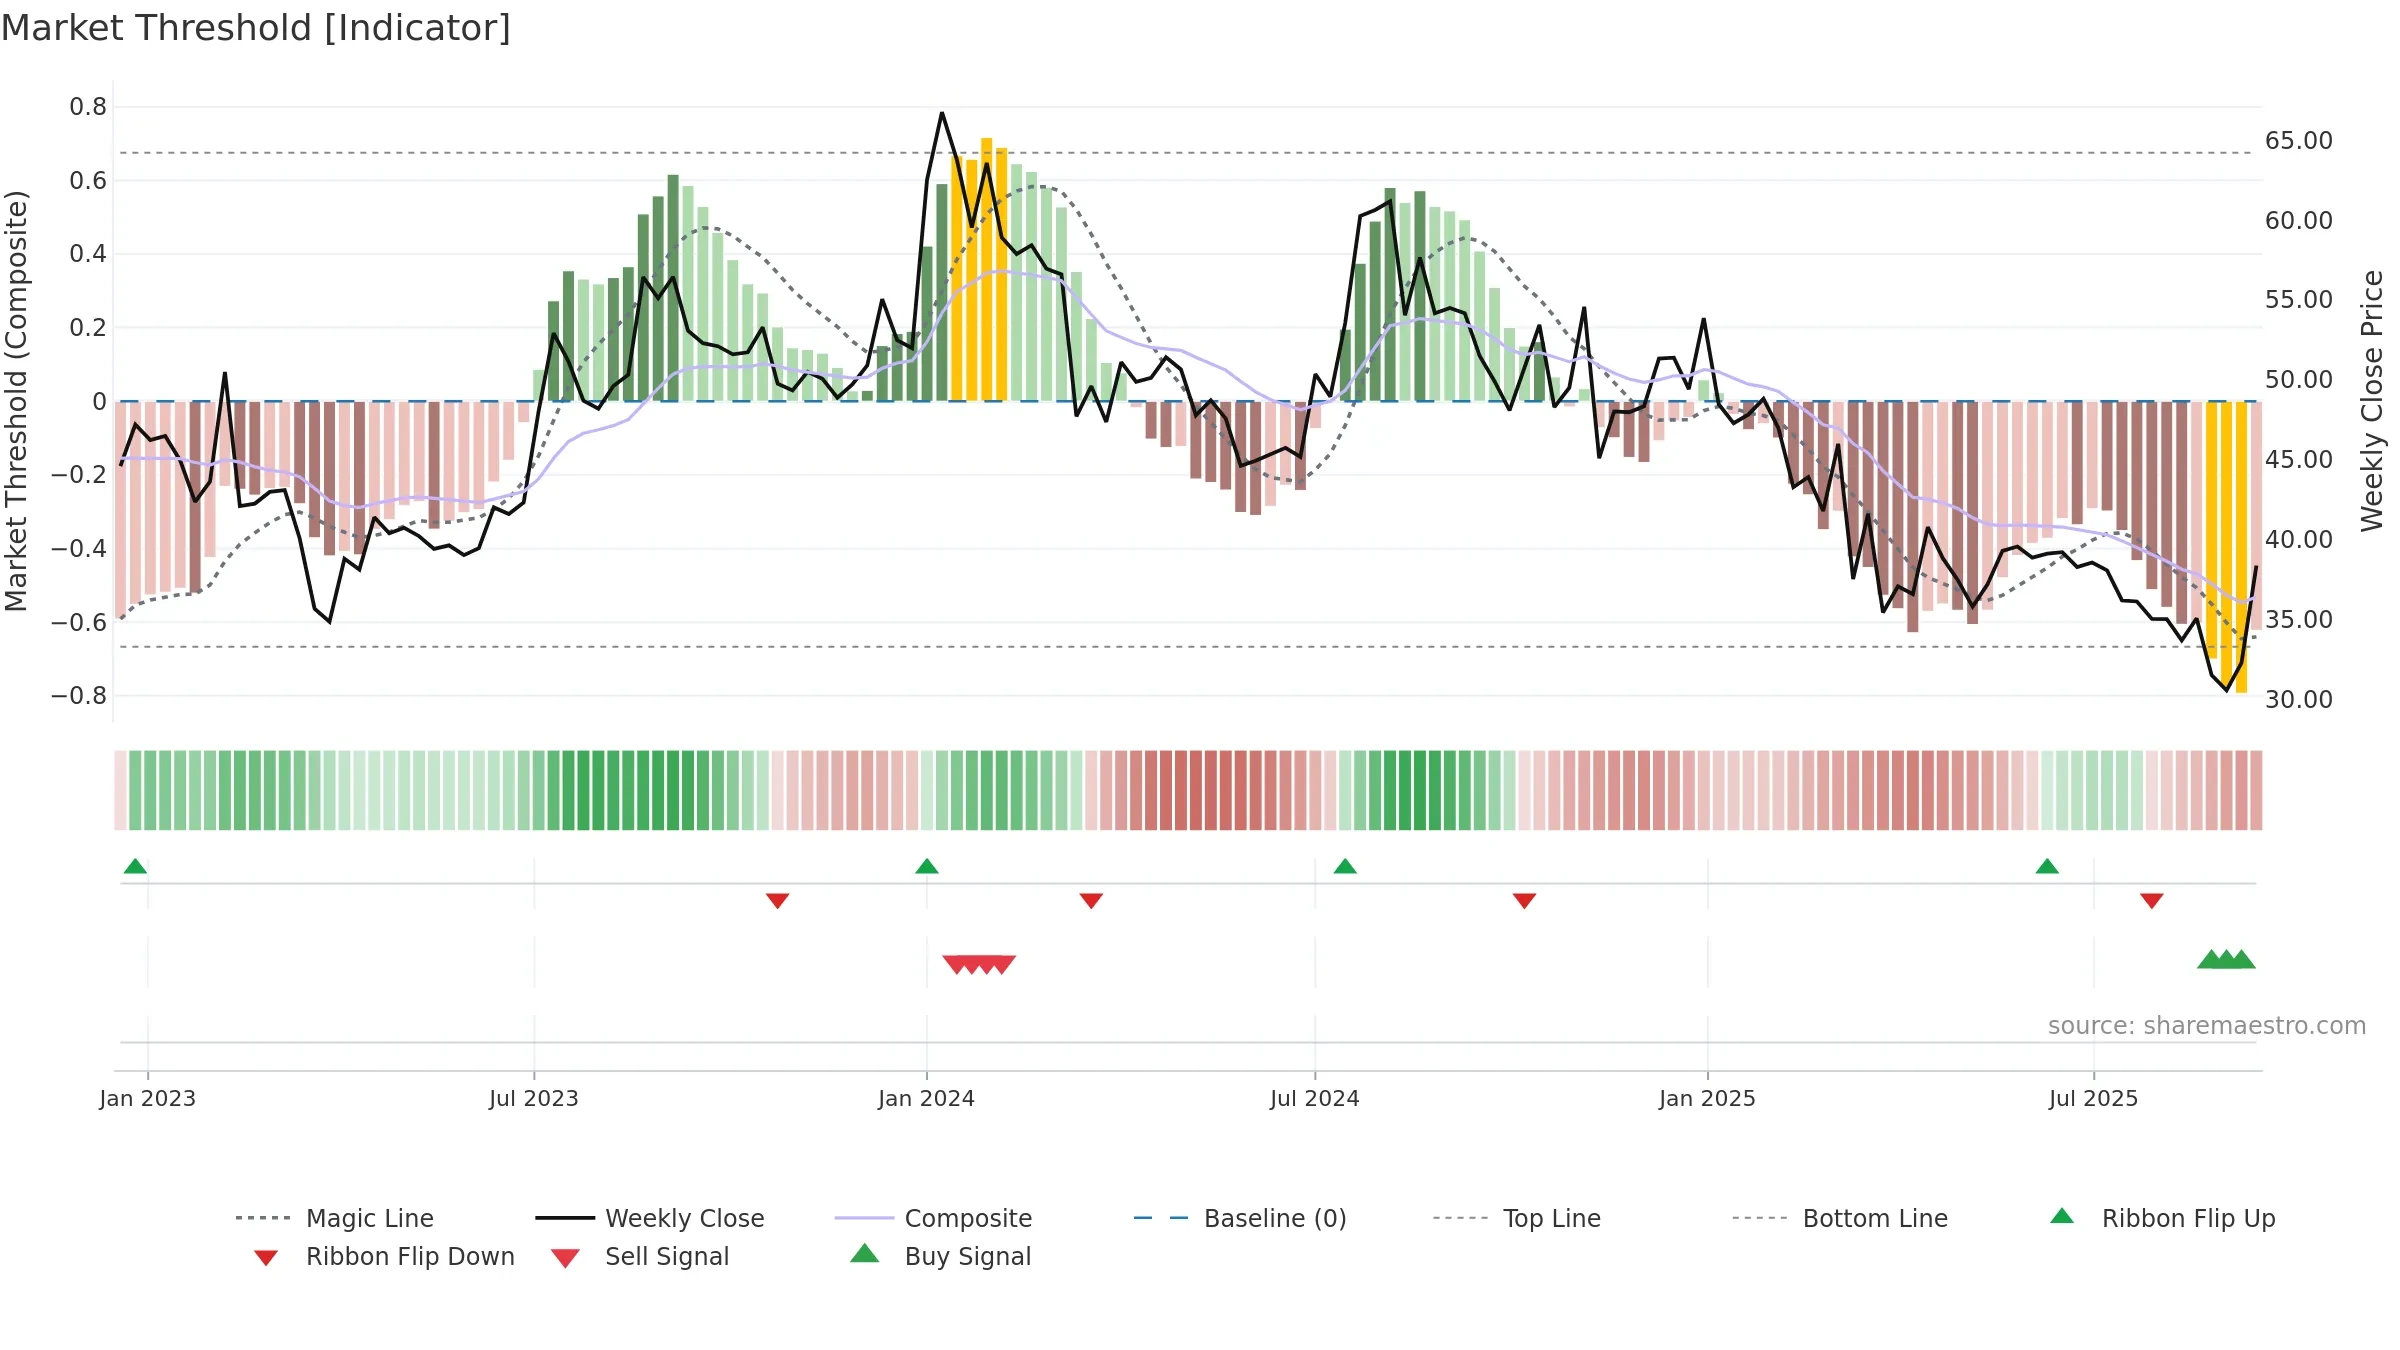2400x1350 pixels.
Task: Click the 0.6 left-axis tick label
Action: [88, 181]
